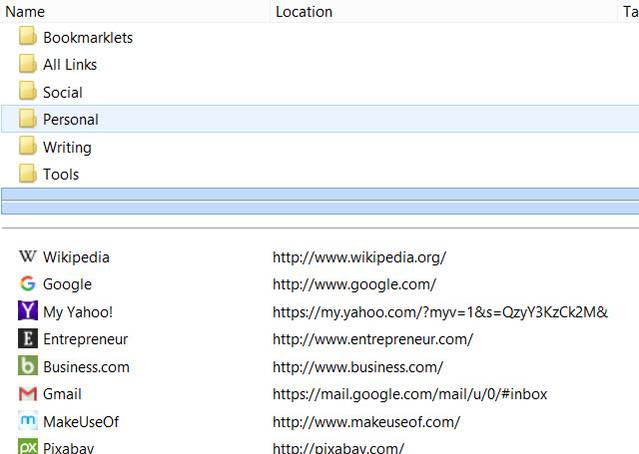Click the my.yahoo.com location URL
Screen dimensions: 639x454
click(x=440, y=312)
